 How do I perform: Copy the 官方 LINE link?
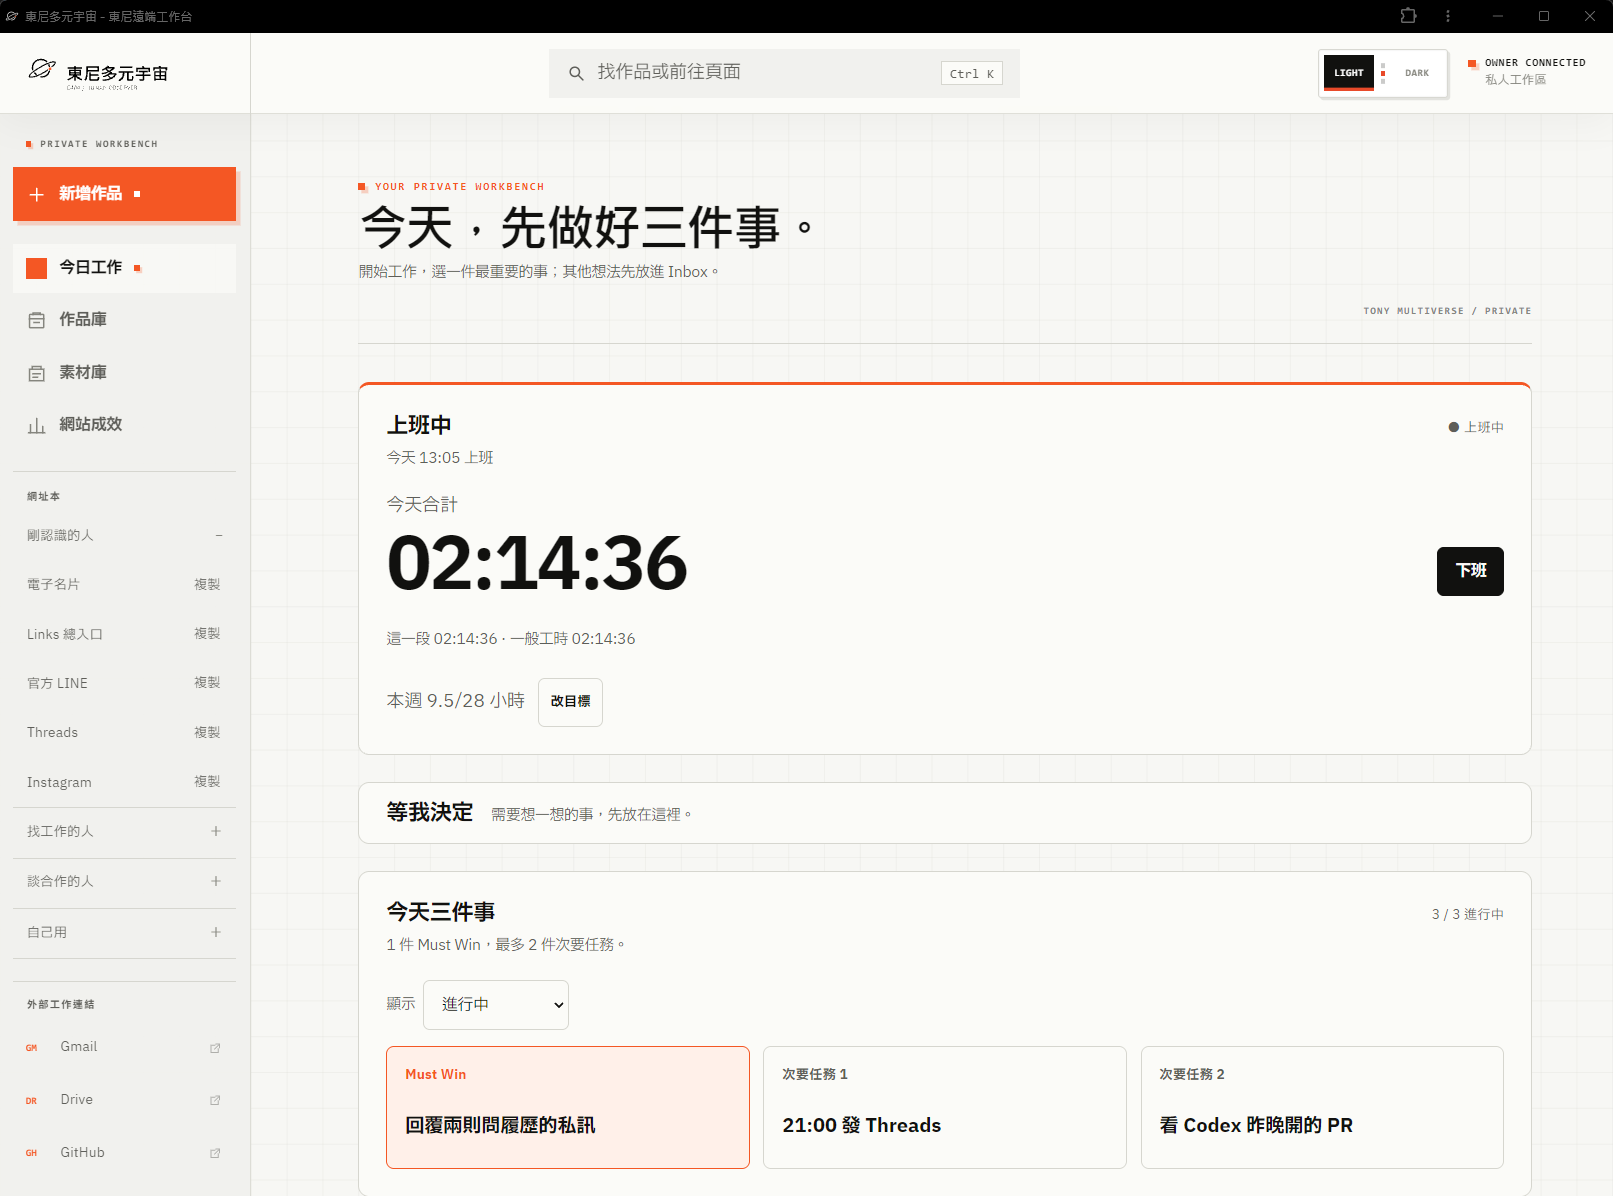(207, 682)
